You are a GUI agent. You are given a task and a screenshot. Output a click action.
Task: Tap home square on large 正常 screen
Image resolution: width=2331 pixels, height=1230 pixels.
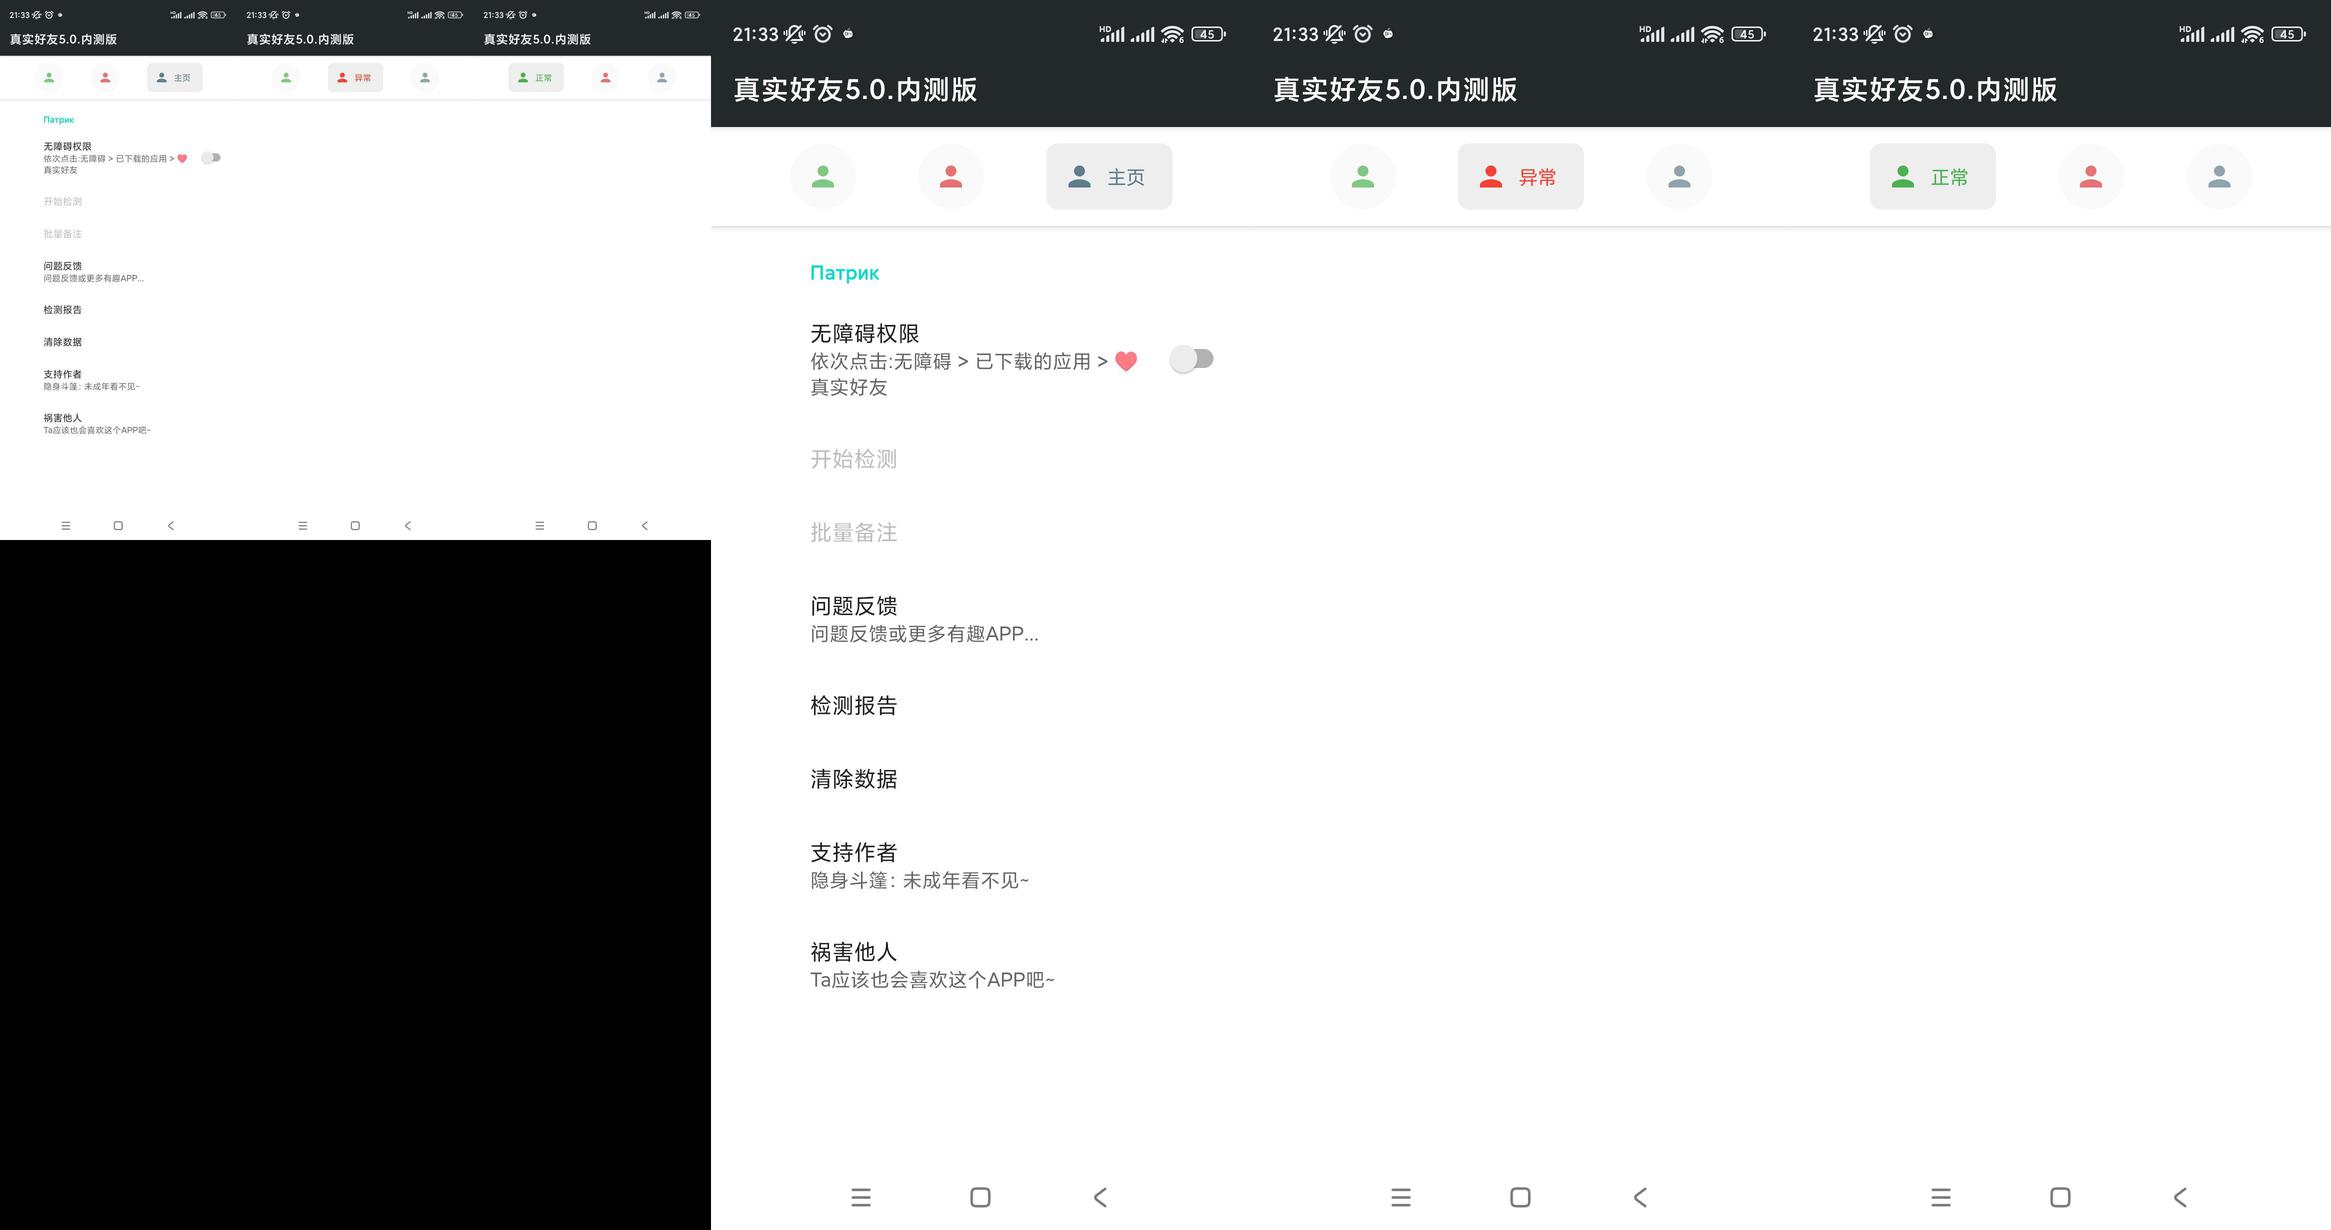coord(2060,1197)
